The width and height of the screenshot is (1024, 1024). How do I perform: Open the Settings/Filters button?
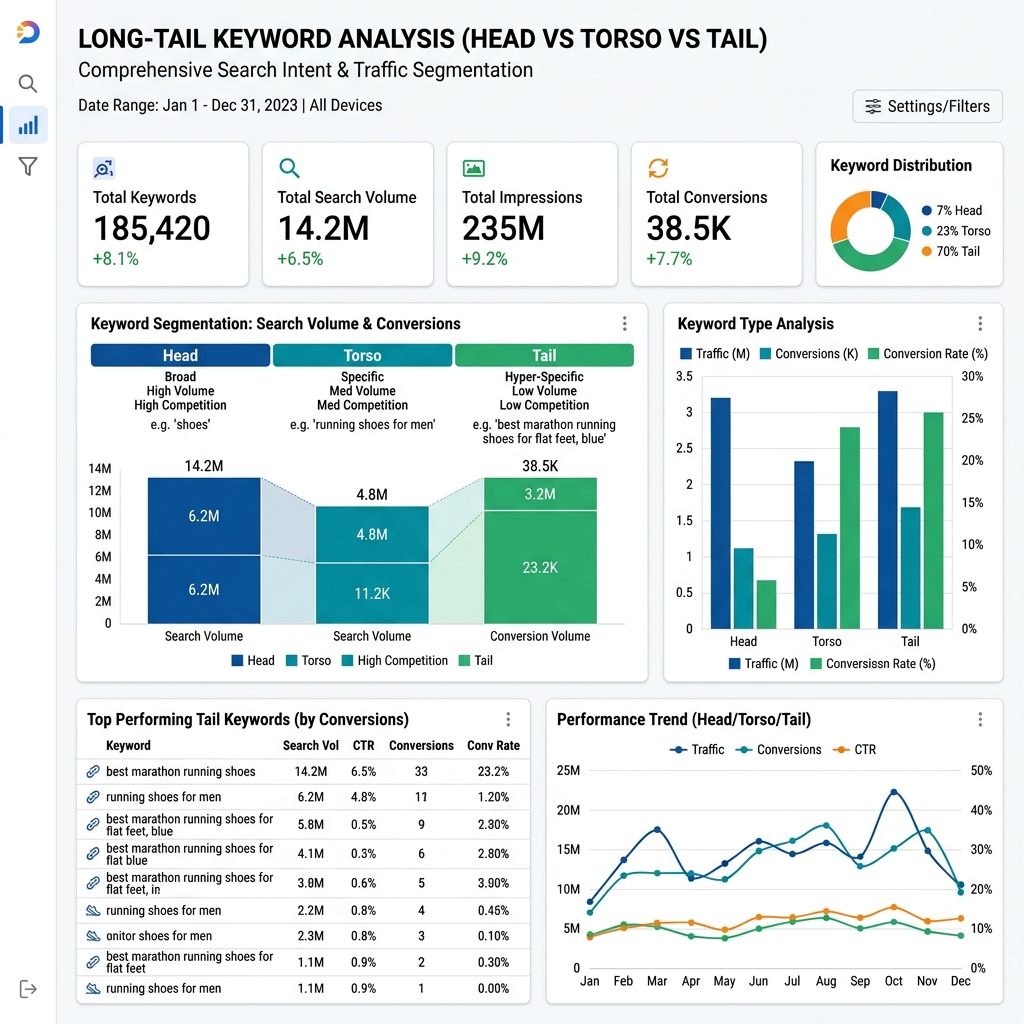(927, 106)
